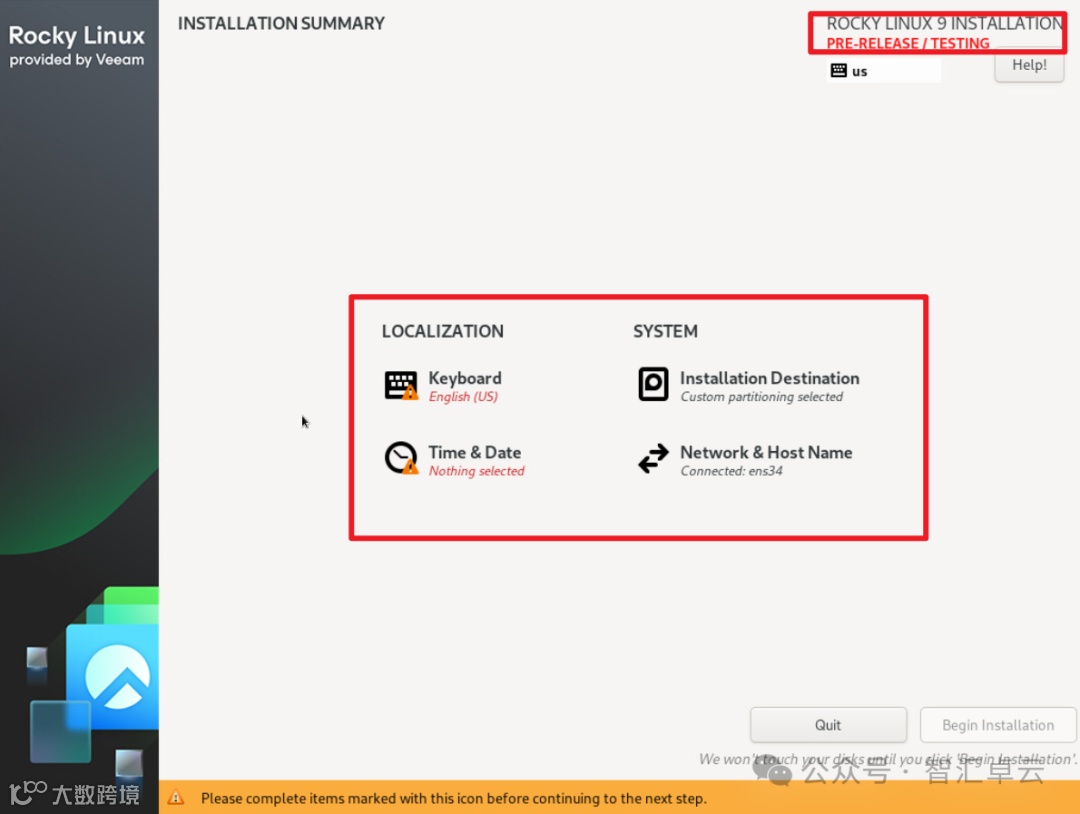Click the Rocky Linux mountain logo graphic
Viewport: 1080px width, 814px height.
pyautogui.click(x=117, y=676)
